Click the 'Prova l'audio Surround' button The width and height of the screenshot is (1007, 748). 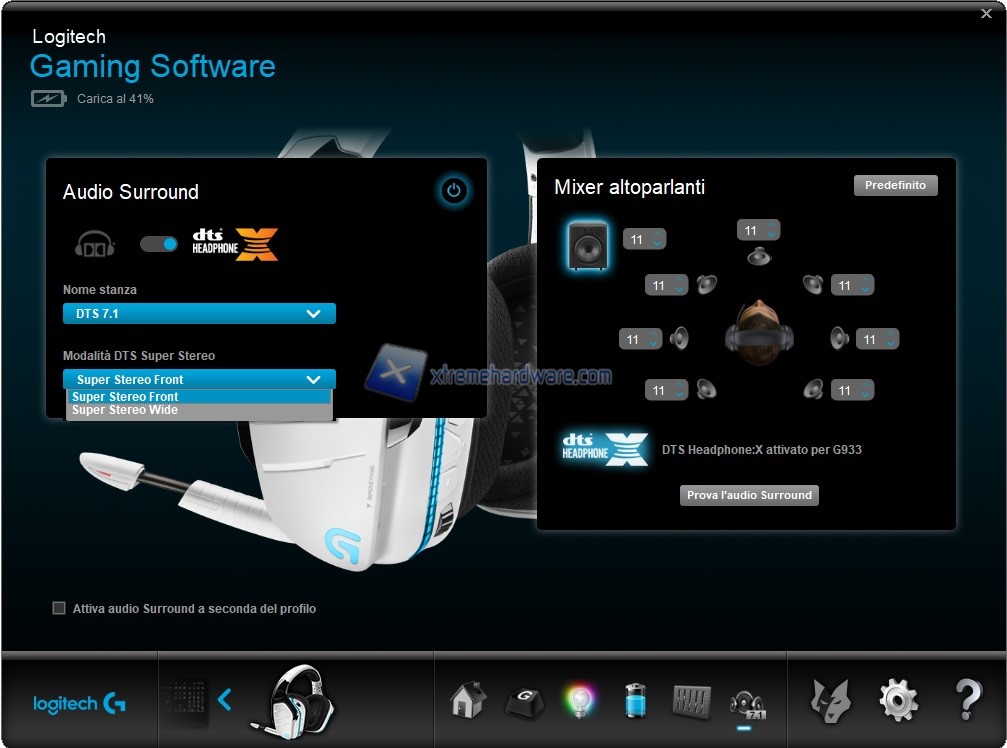(749, 495)
